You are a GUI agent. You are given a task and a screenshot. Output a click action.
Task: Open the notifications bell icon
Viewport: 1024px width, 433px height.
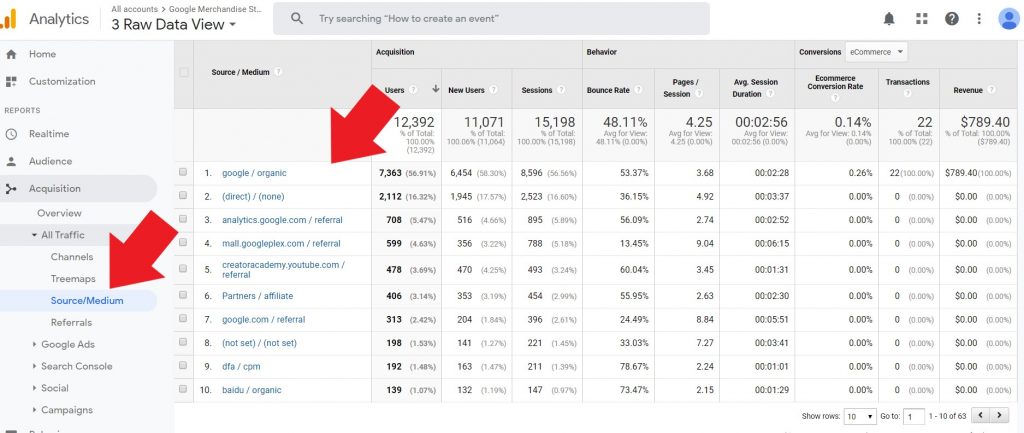[889, 19]
